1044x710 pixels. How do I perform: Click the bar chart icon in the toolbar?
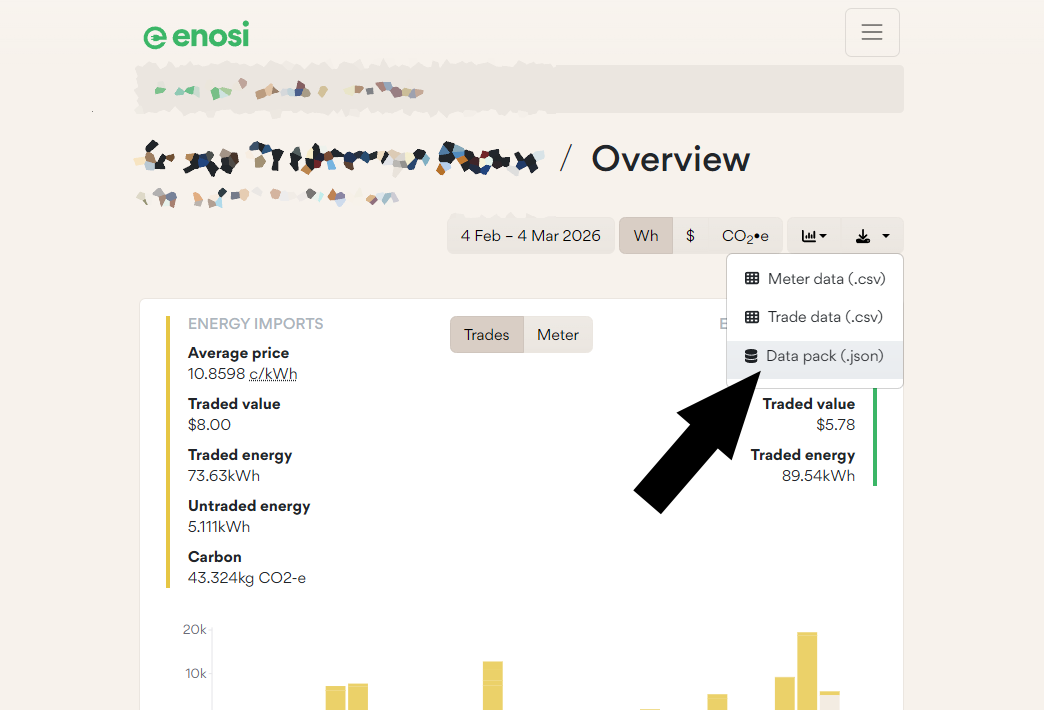[x=808, y=236]
